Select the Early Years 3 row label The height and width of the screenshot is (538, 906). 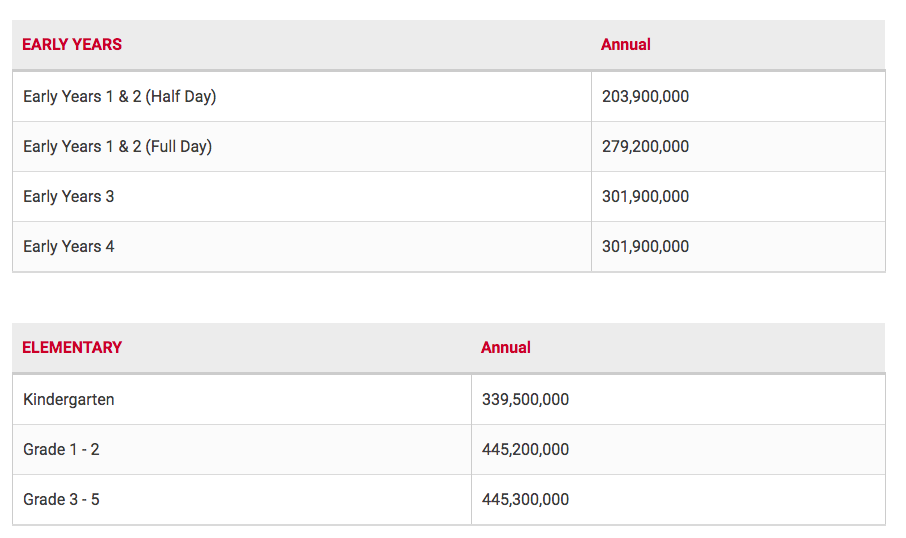tap(69, 197)
